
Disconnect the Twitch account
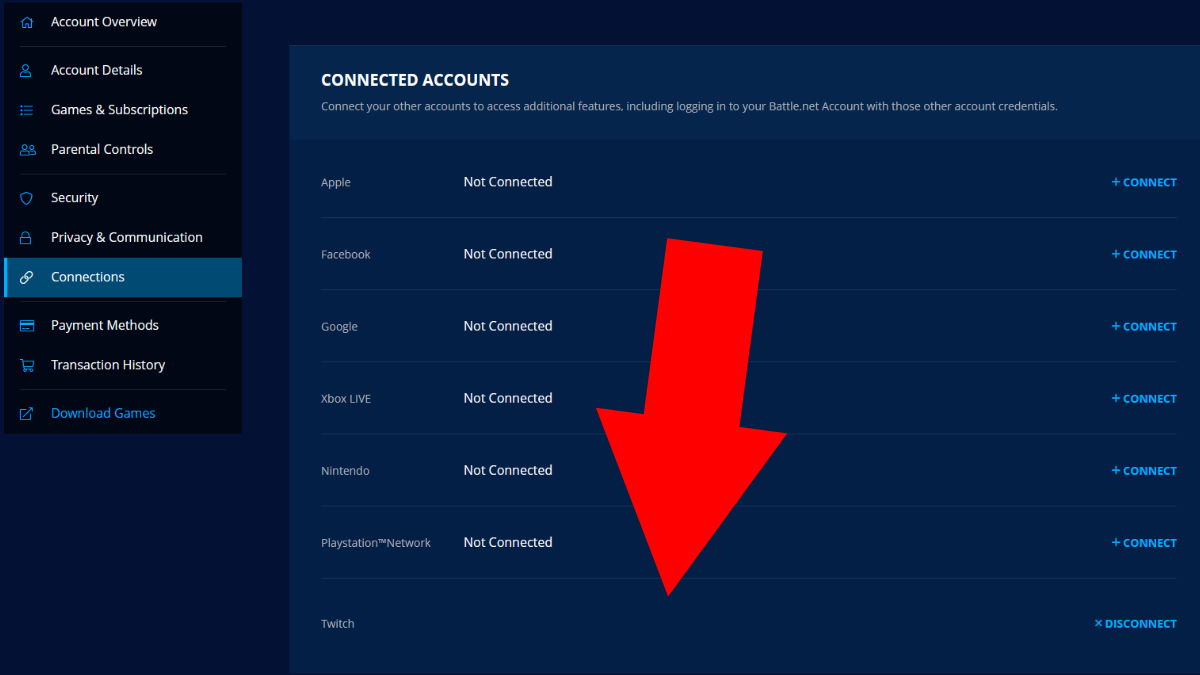pos(1136,623)
